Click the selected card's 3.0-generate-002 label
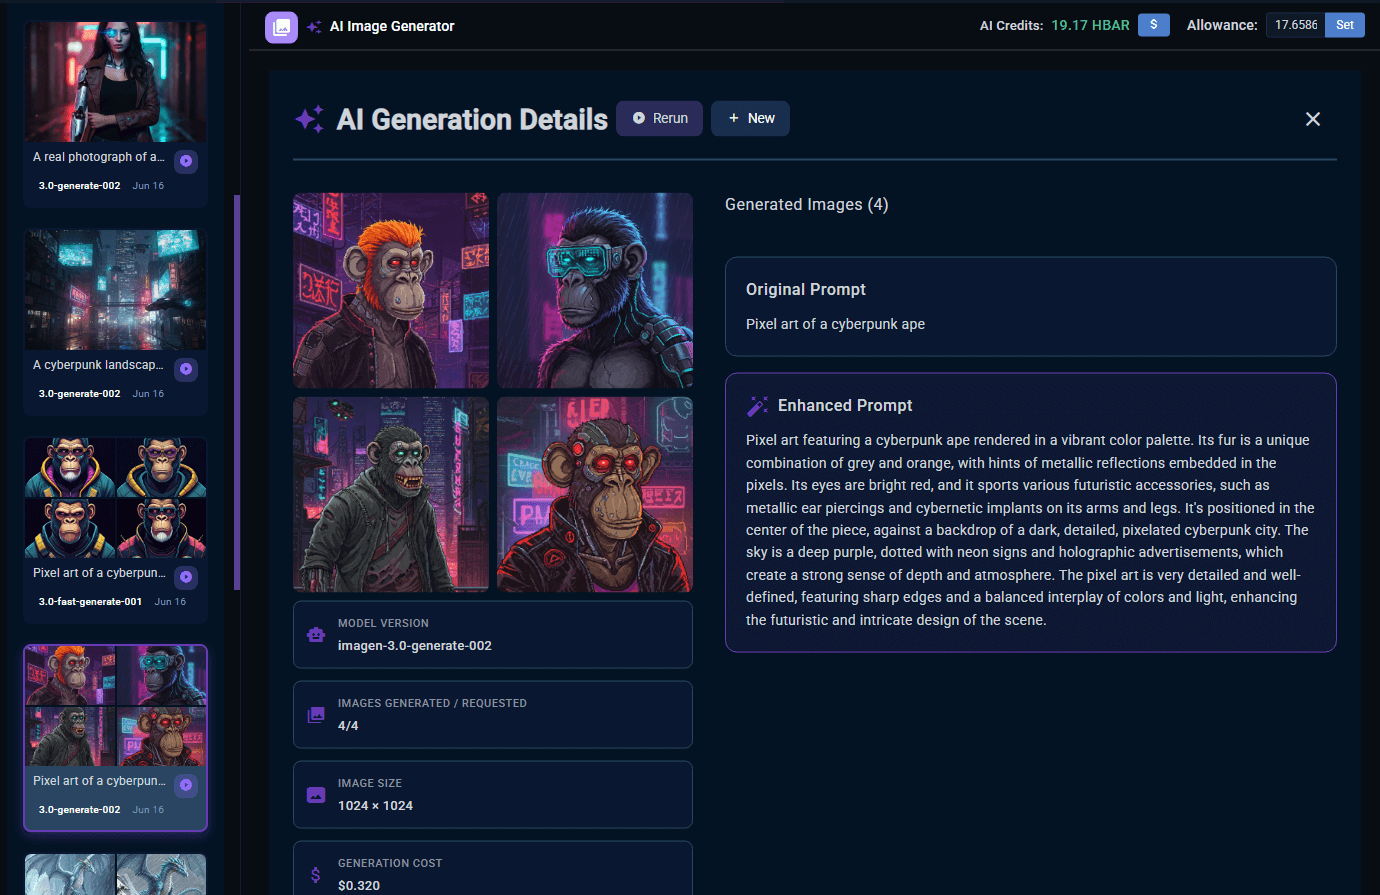 (79, 810)
